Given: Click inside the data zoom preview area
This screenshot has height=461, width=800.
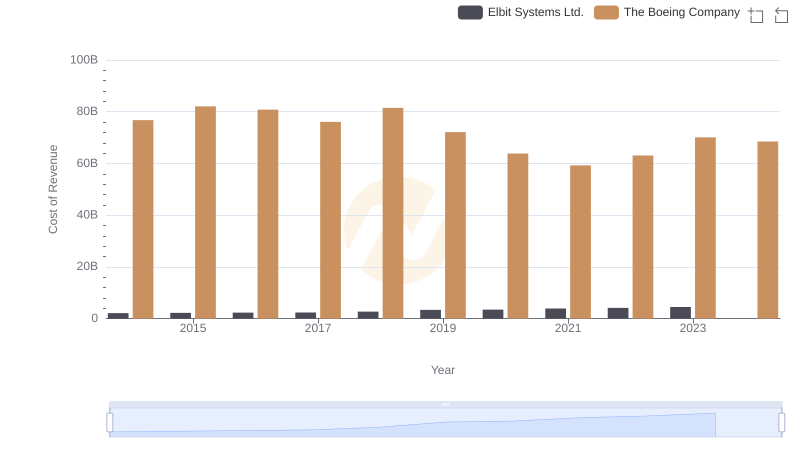Looking at the screenshot, I should [445, 423].
